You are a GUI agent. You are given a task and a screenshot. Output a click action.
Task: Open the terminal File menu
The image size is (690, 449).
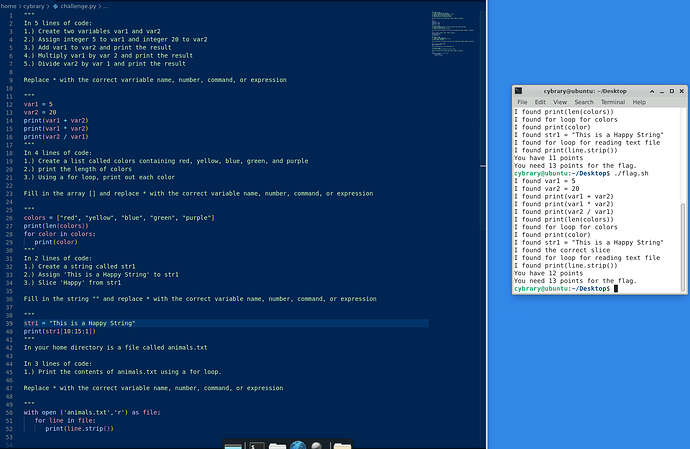tap(522, 102)
